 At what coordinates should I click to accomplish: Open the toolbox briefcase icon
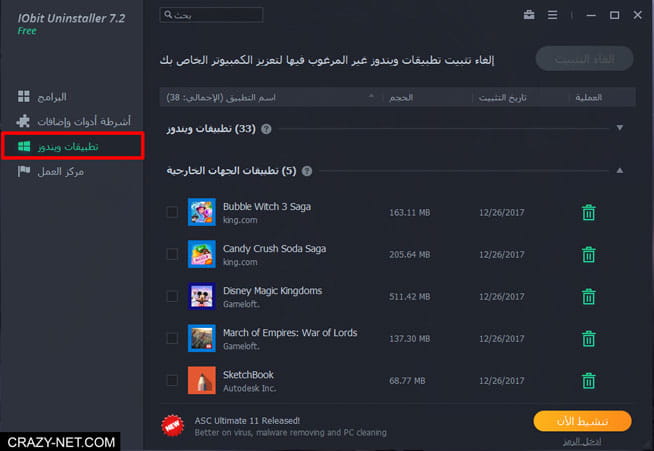529,15
